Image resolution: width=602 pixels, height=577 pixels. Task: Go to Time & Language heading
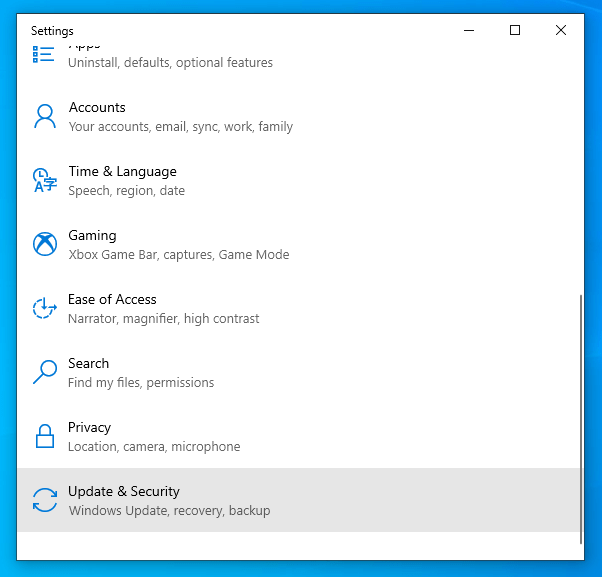pyautogui.click(x=122, y=171)
